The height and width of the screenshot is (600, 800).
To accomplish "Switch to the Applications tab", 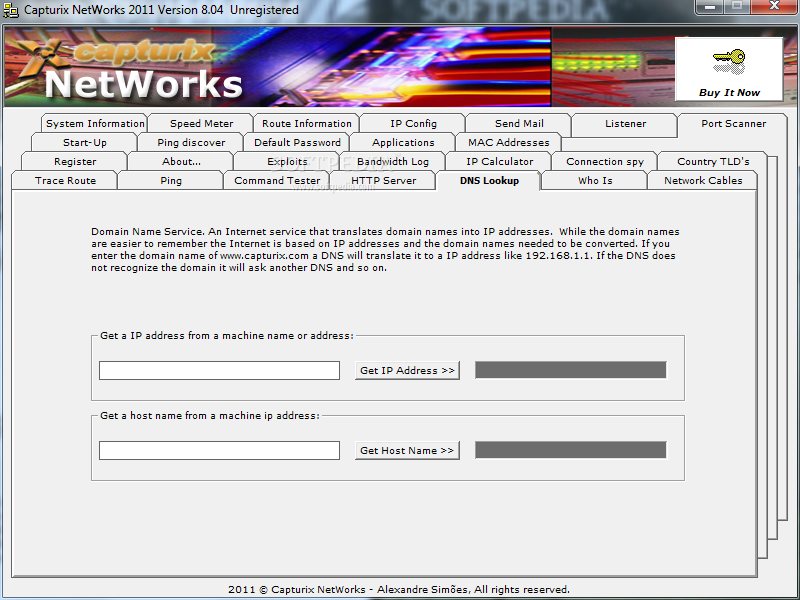I will point(403,142).
